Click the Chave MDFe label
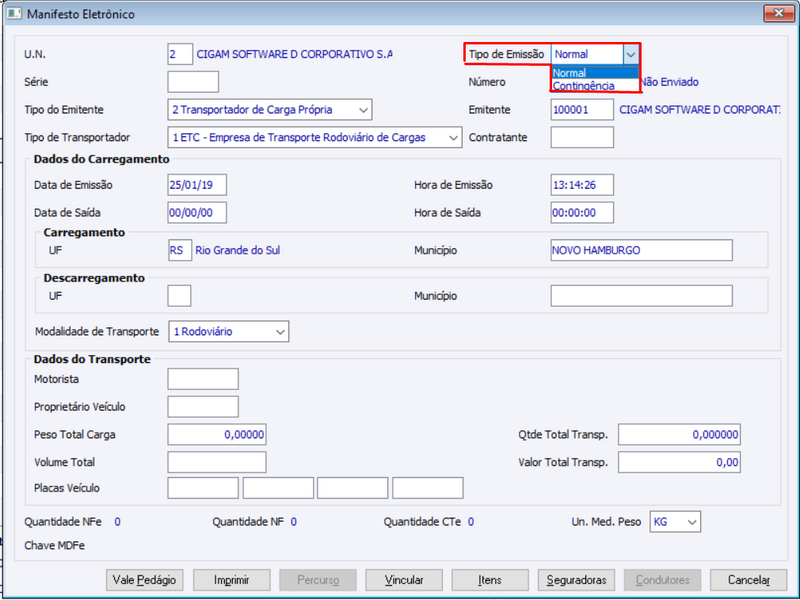This screenshot has width=800, height=600. 55,545
